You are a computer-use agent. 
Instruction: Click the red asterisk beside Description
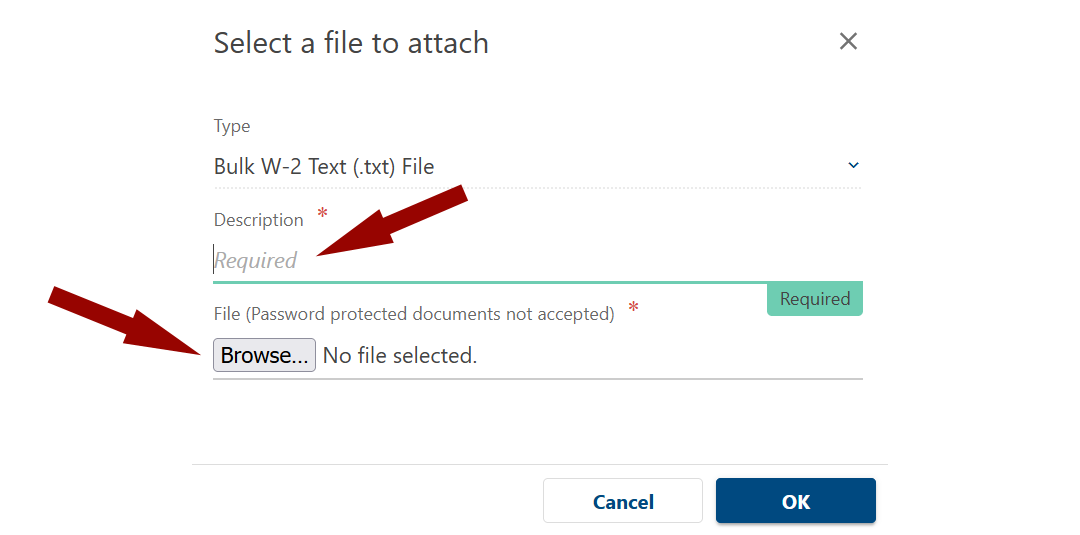(x=322, y=213)
